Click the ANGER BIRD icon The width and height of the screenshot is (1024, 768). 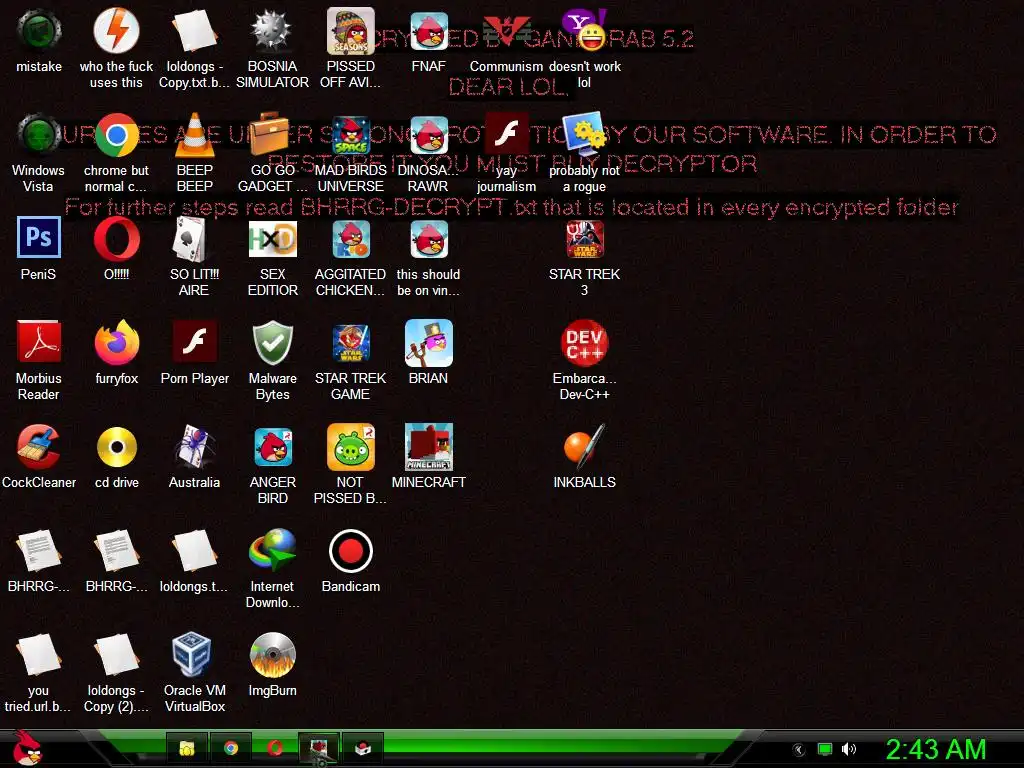(272, 447)
